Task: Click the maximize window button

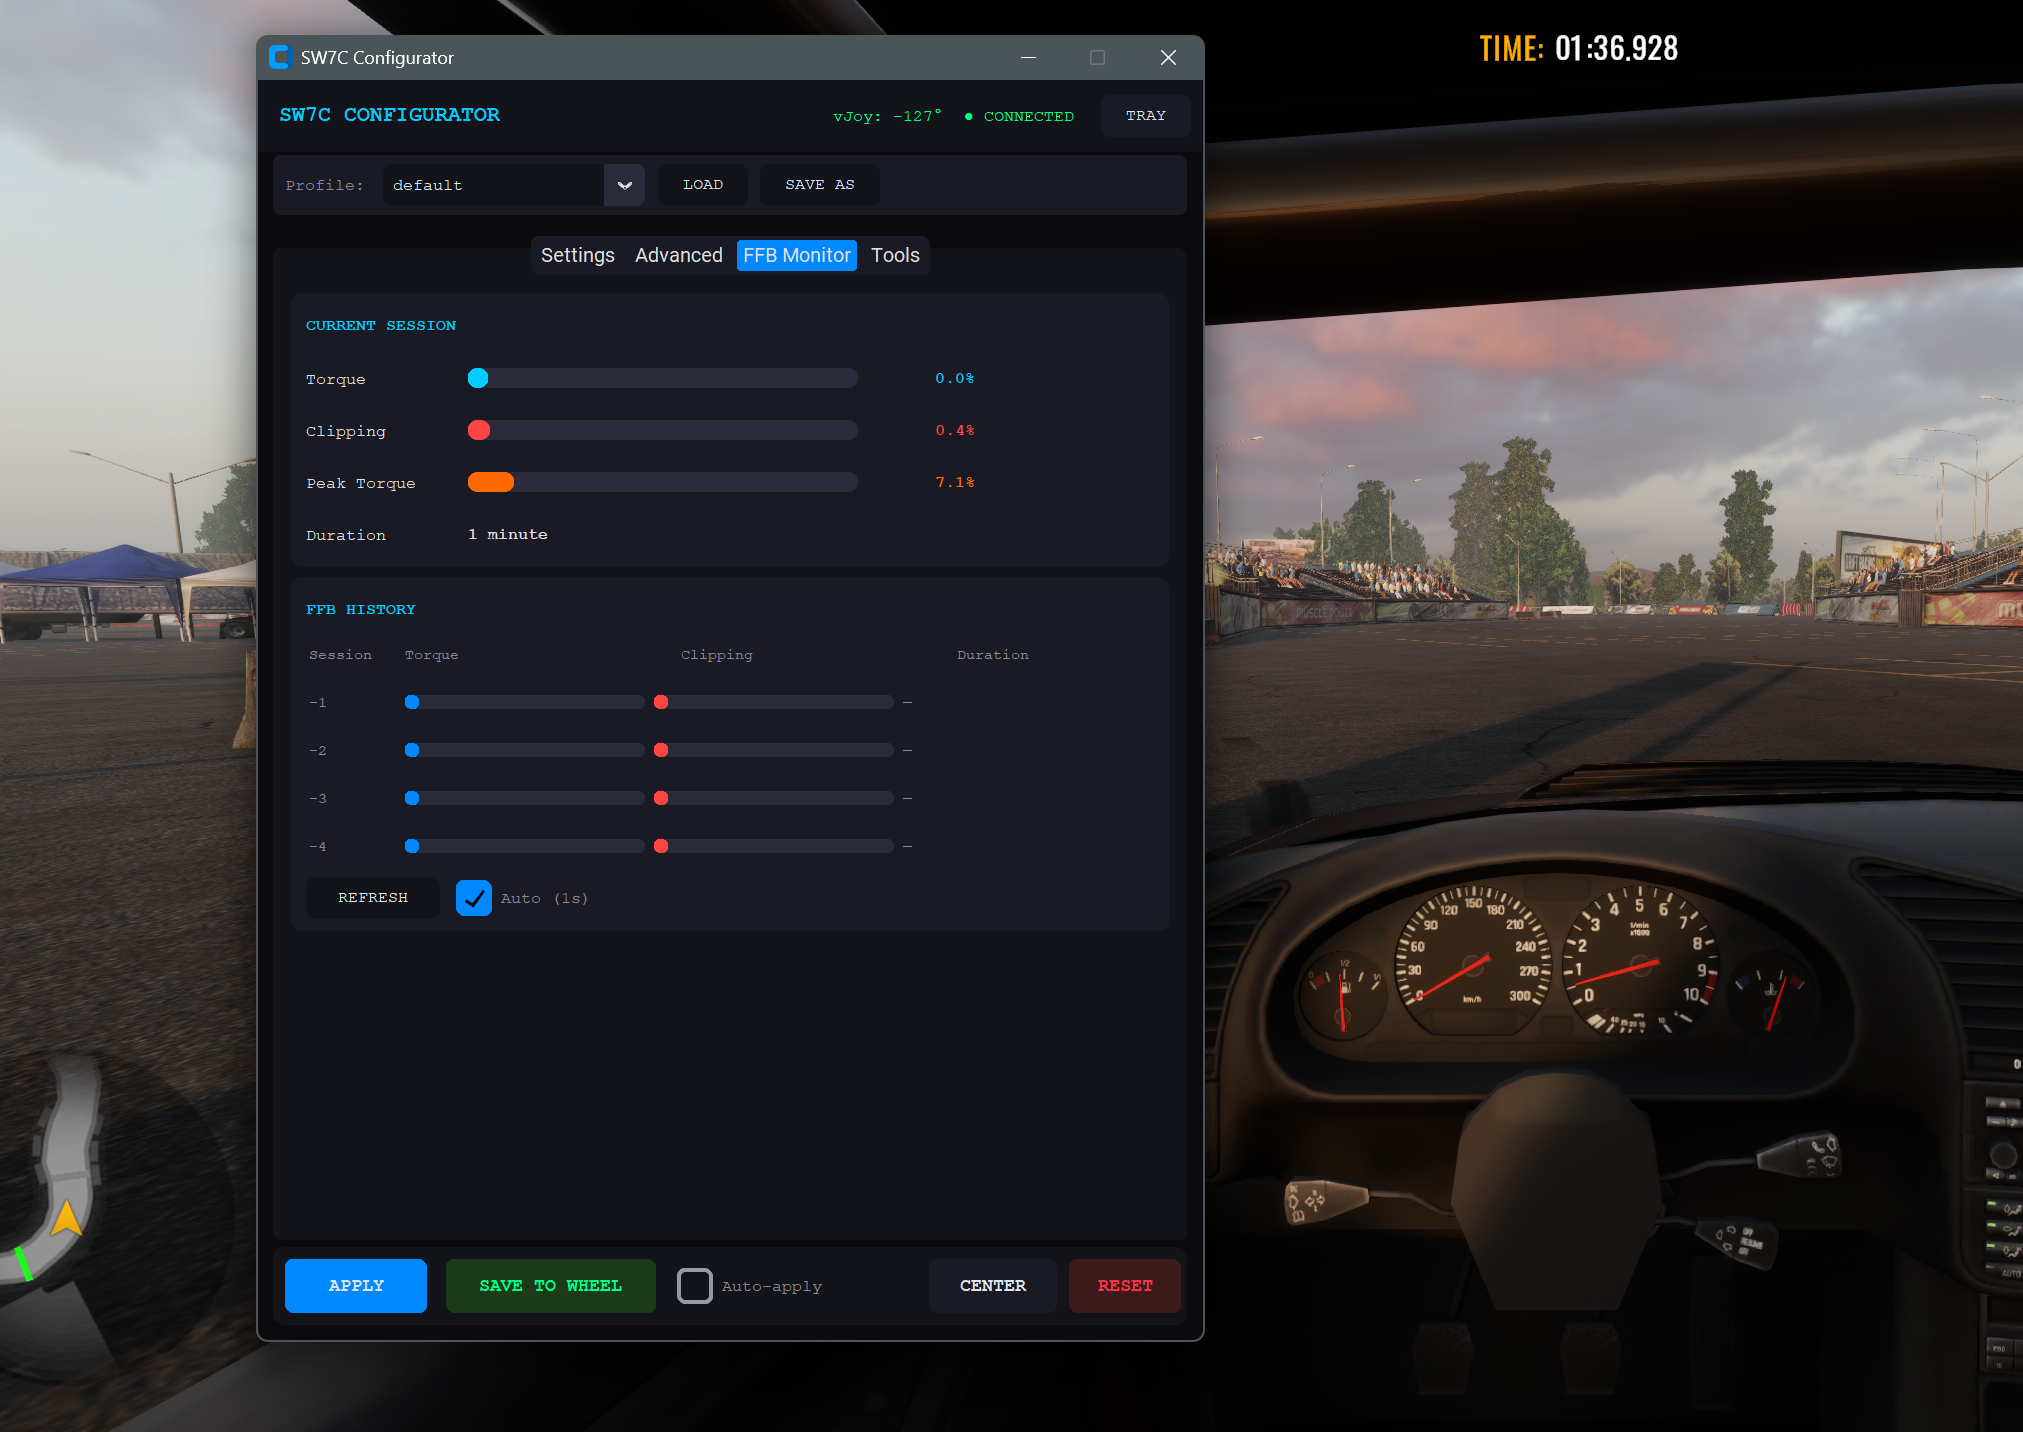Action: pyautogui.click(x=1097, y=57)
